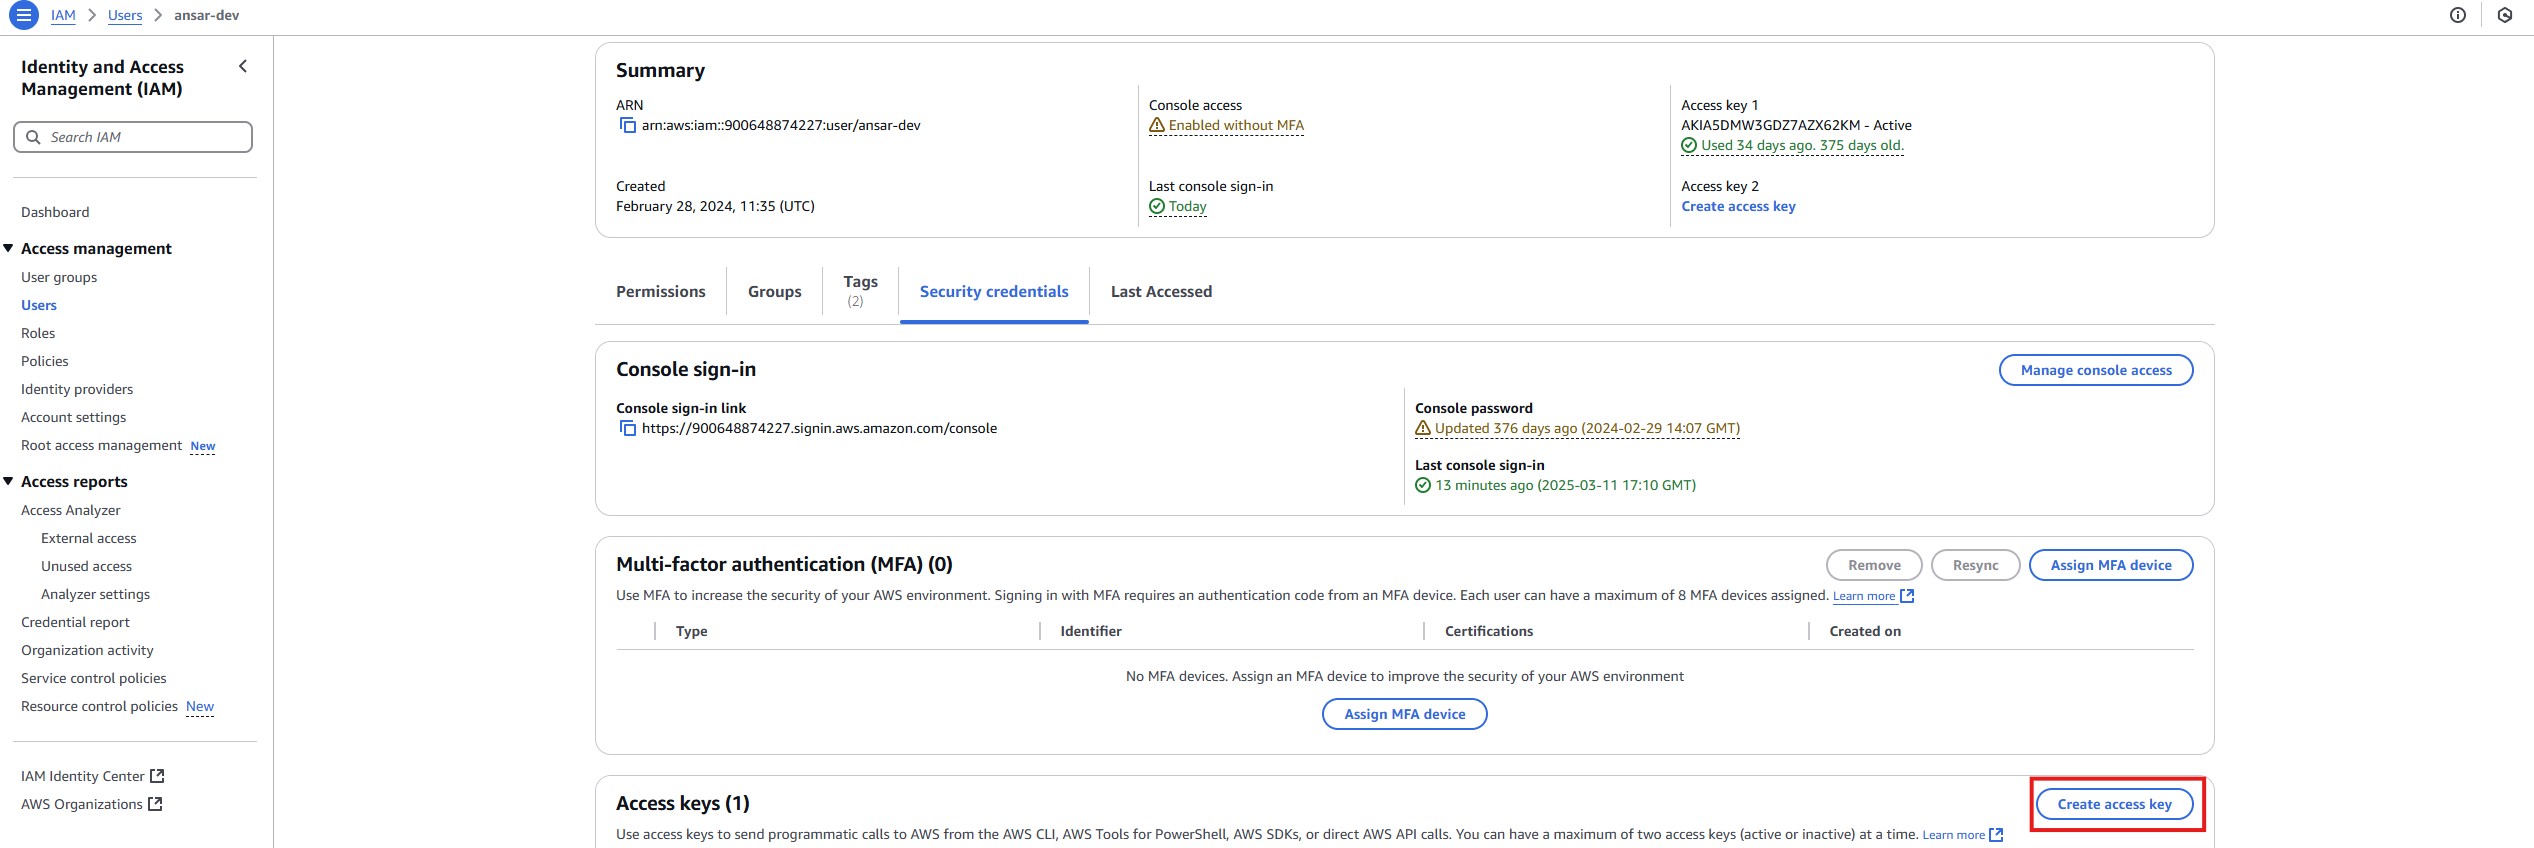Open Root access management in the sidebar
This screenshot has width=2534, height=848.
tap(101, 445)
